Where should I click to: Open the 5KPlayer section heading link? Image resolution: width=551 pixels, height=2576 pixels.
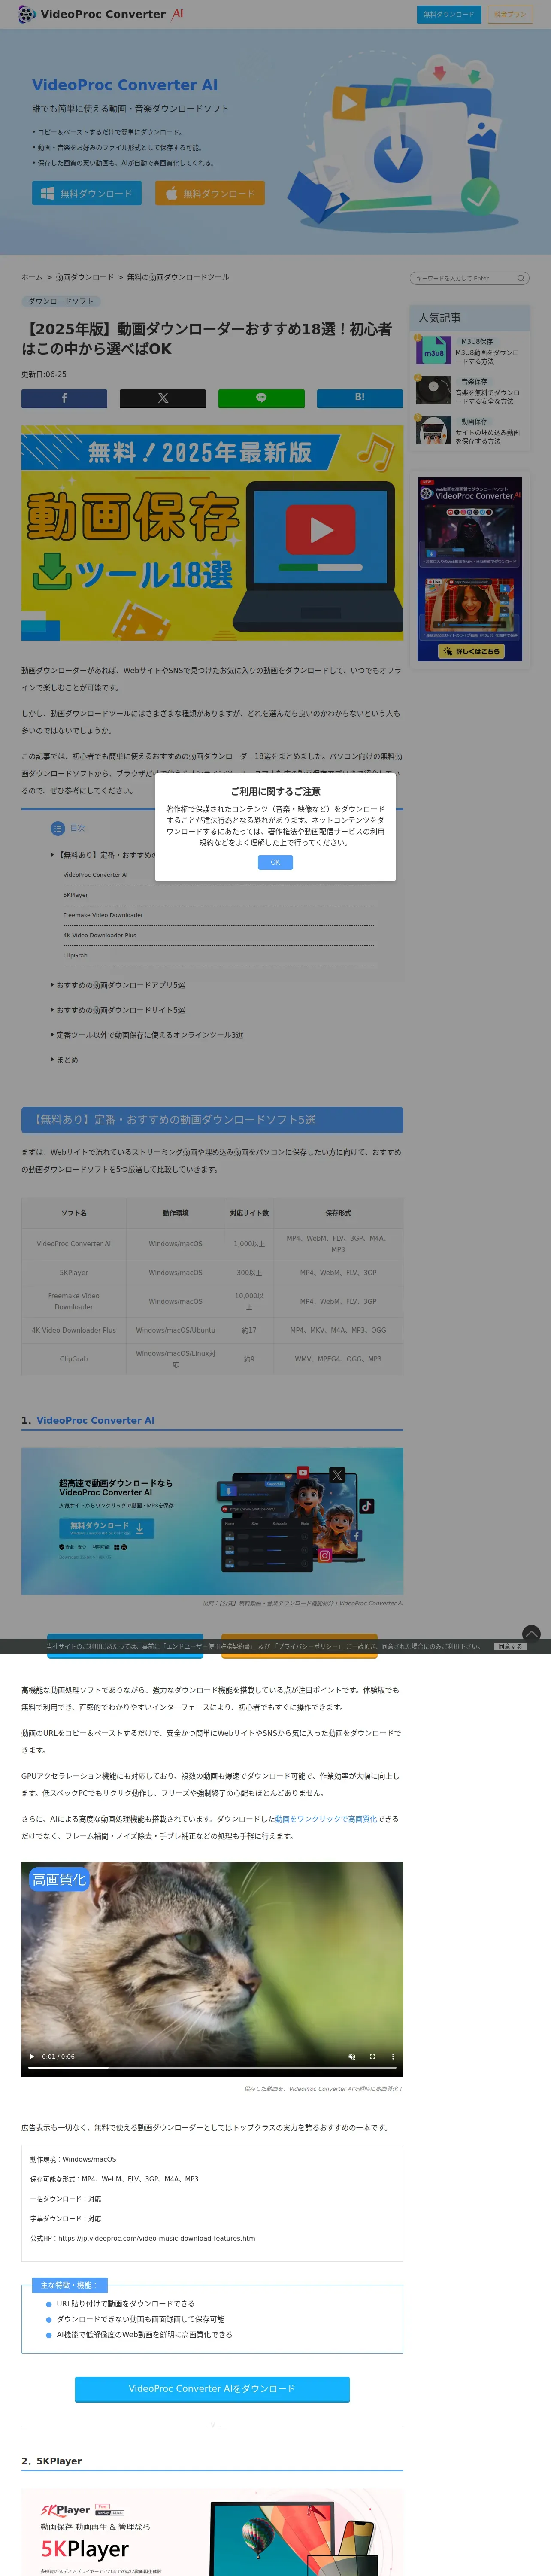coord(59,2461)
